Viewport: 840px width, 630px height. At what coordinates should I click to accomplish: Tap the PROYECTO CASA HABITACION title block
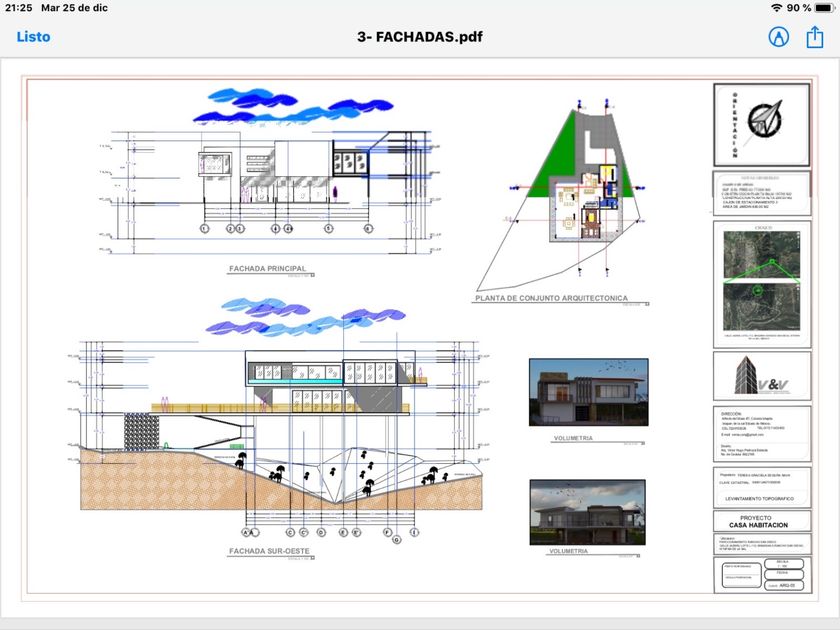(x=762, y=521)
